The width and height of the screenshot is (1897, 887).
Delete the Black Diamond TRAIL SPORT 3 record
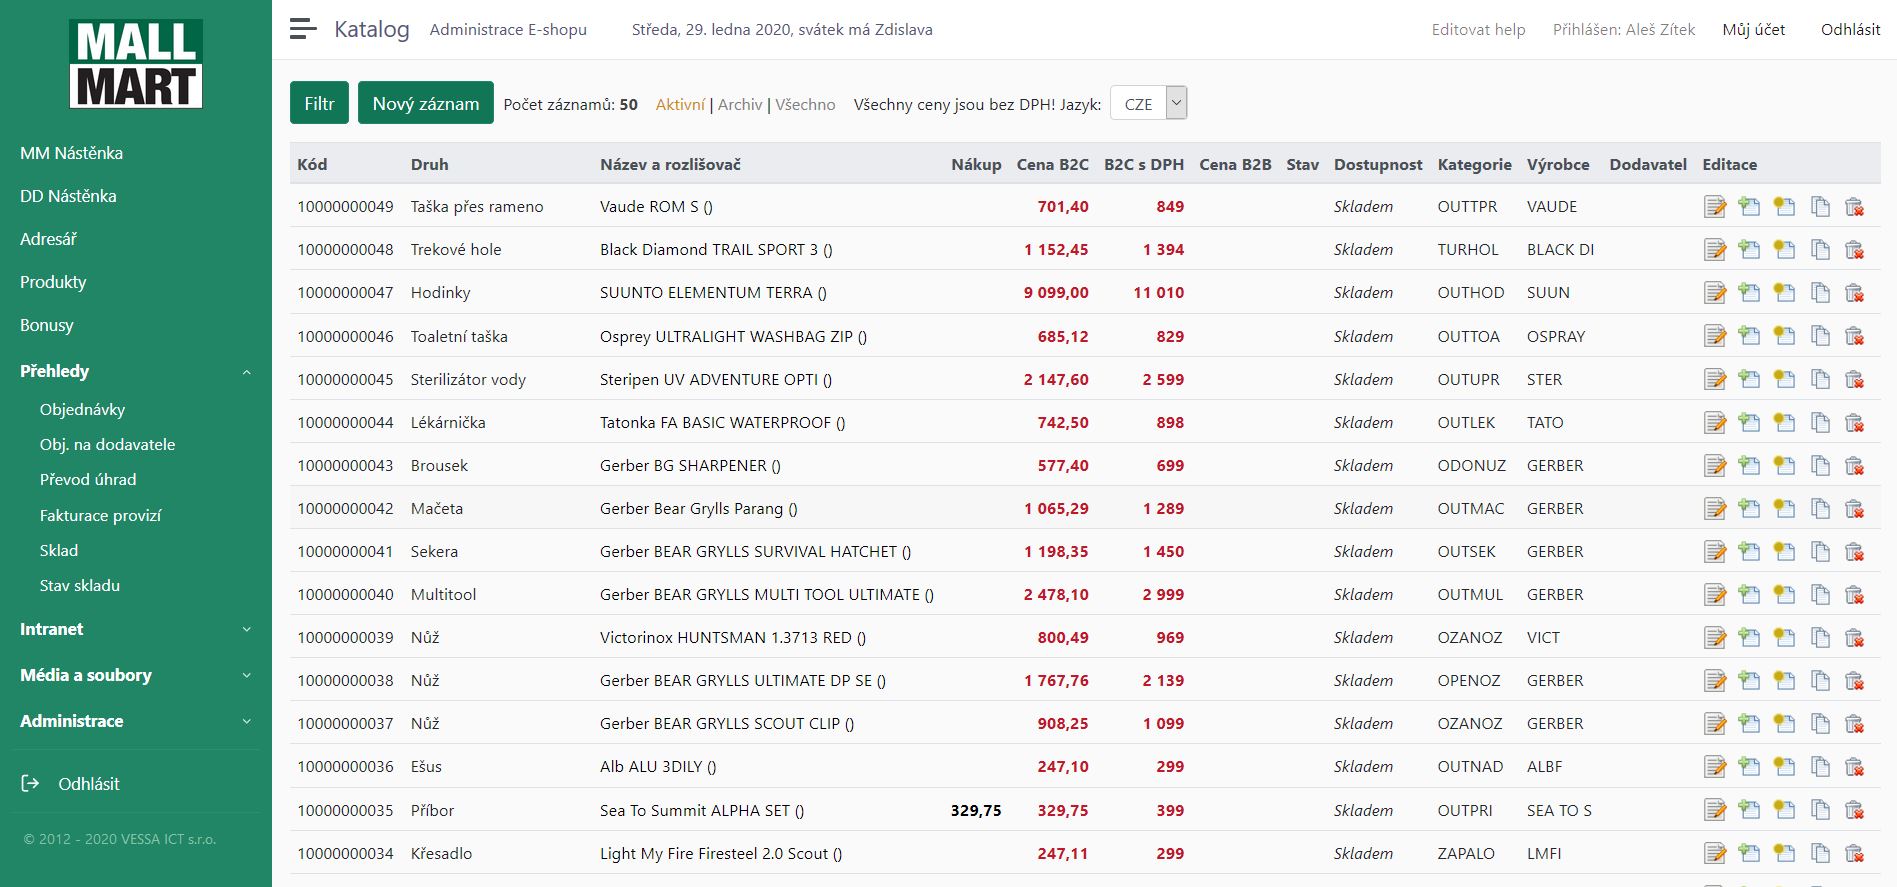coord(1854,250)
